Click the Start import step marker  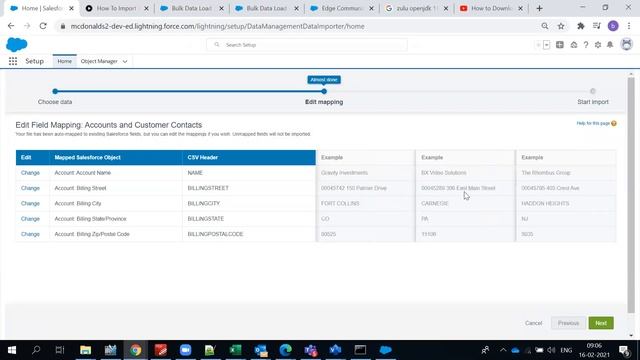593,91
